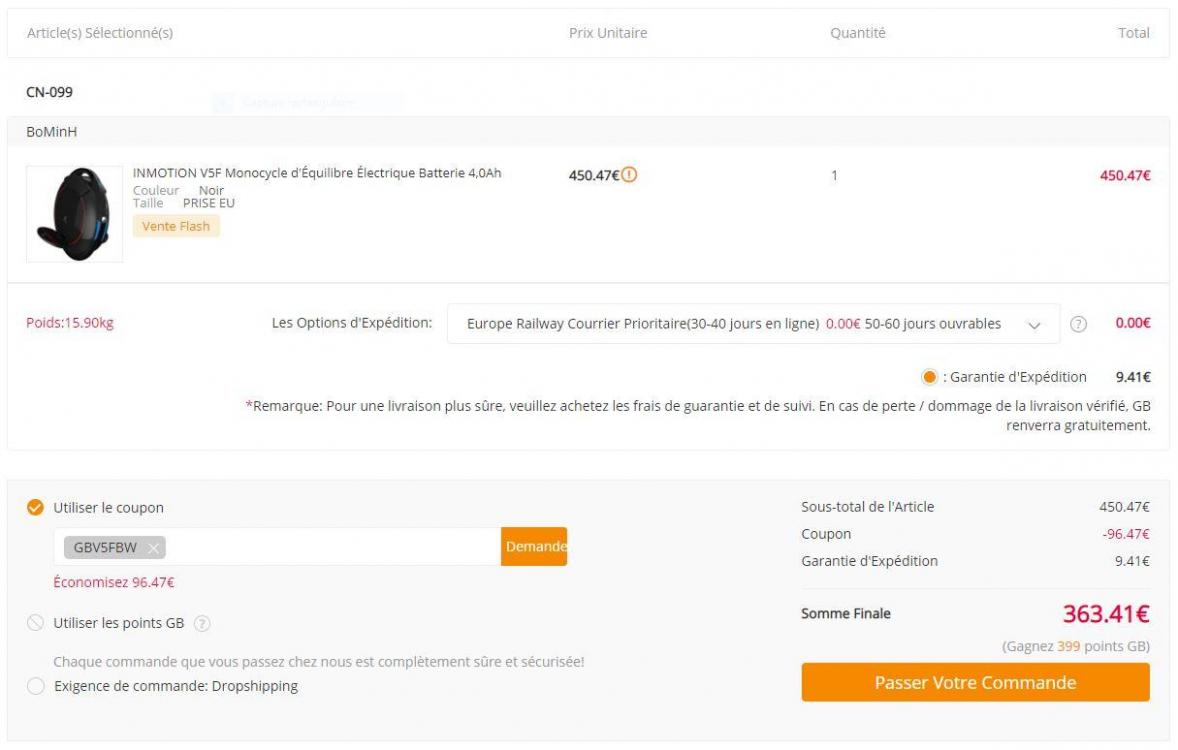This screenshot has height=750, width=1178.
Task: Open the shipping options help question icon
Action: 1078,324
